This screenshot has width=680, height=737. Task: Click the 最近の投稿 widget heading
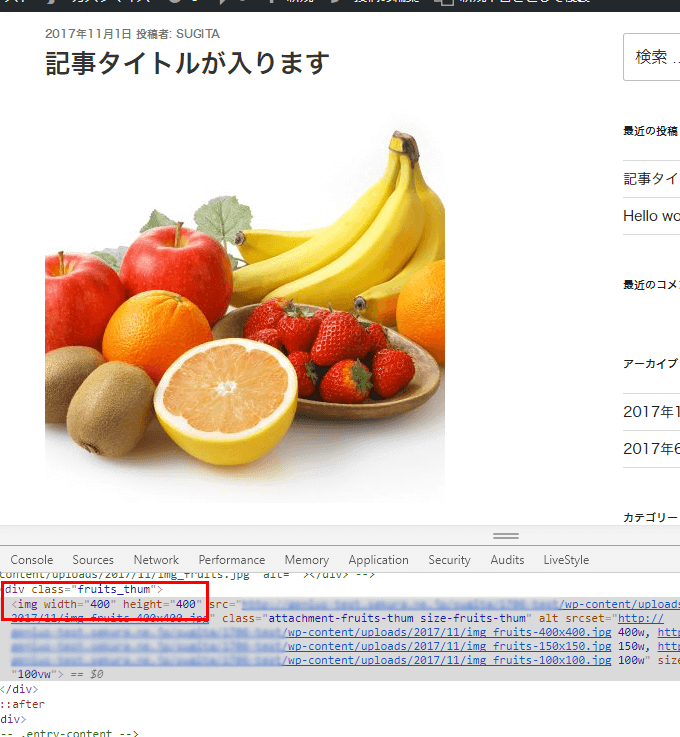[650, 131]
